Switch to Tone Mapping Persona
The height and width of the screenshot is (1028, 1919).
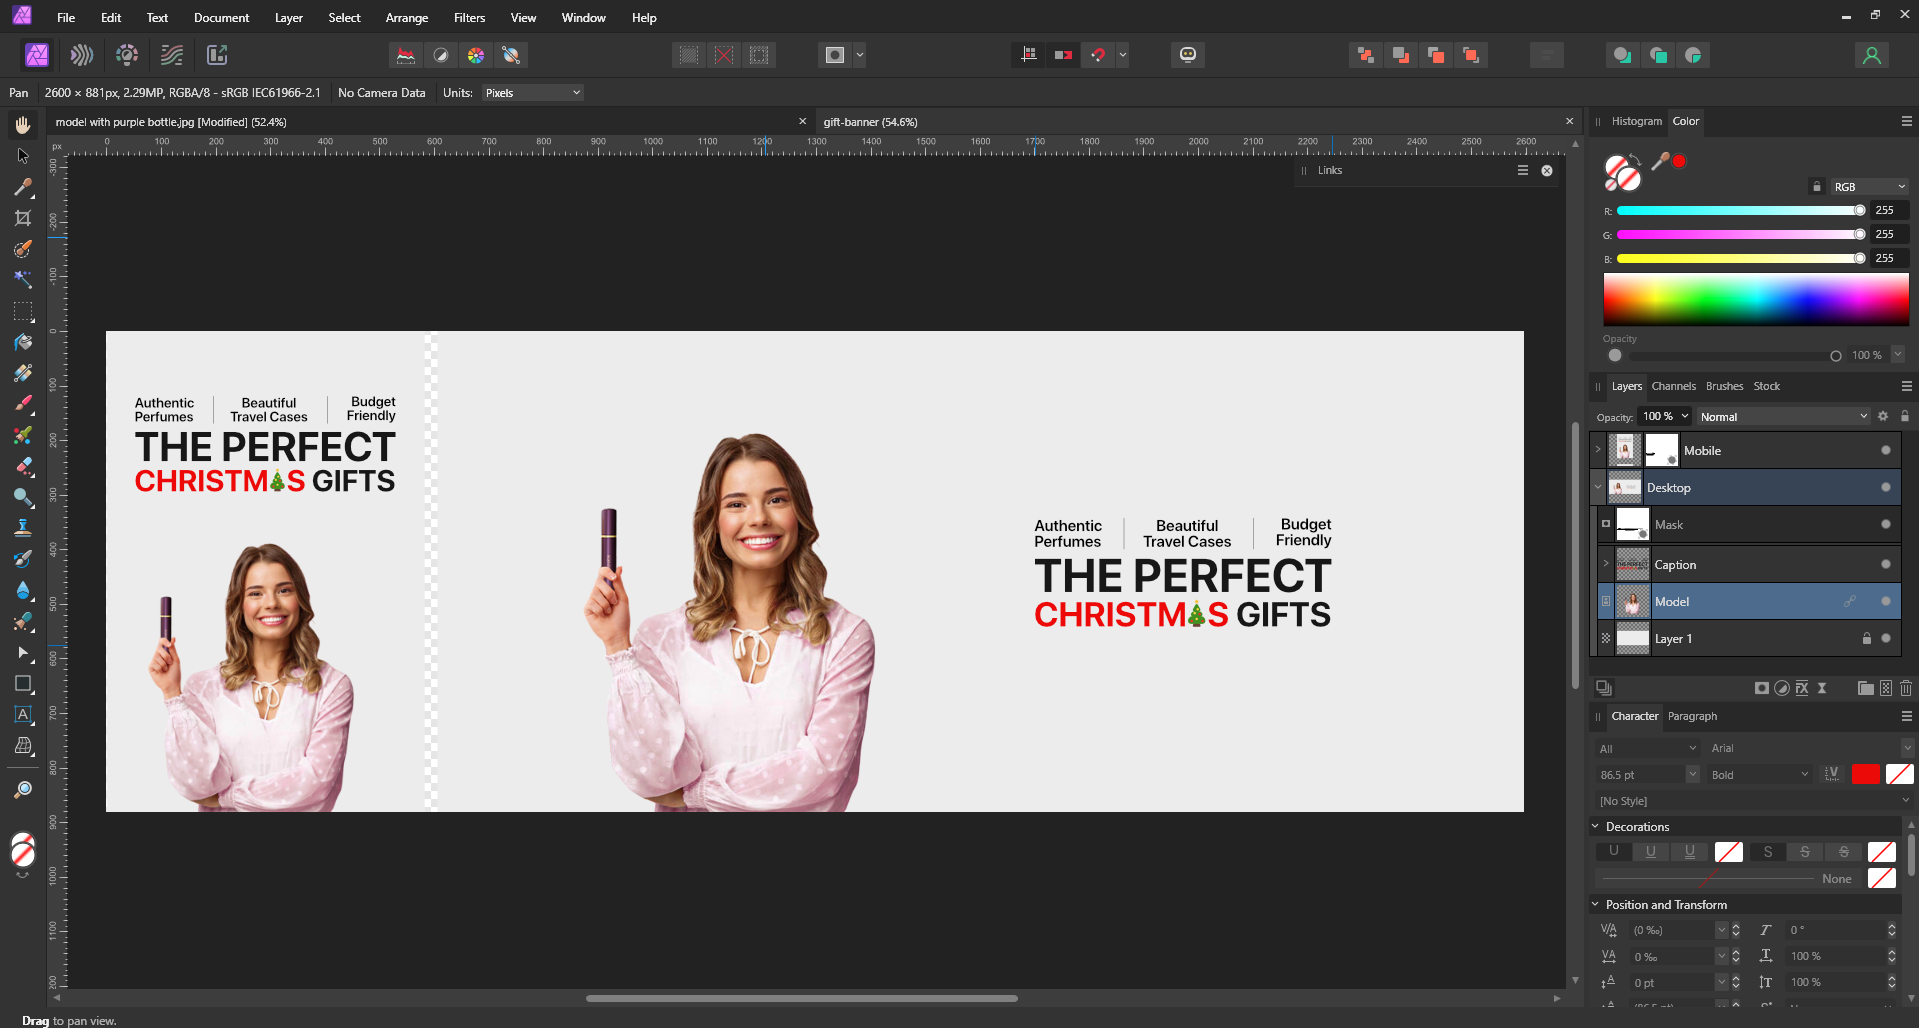click(172, 55)
